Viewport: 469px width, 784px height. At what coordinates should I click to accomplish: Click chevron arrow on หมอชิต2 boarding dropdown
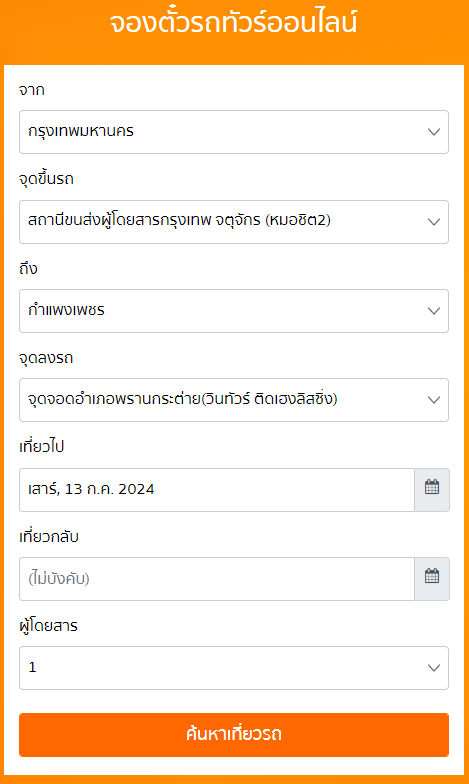[x=434, y=222]
